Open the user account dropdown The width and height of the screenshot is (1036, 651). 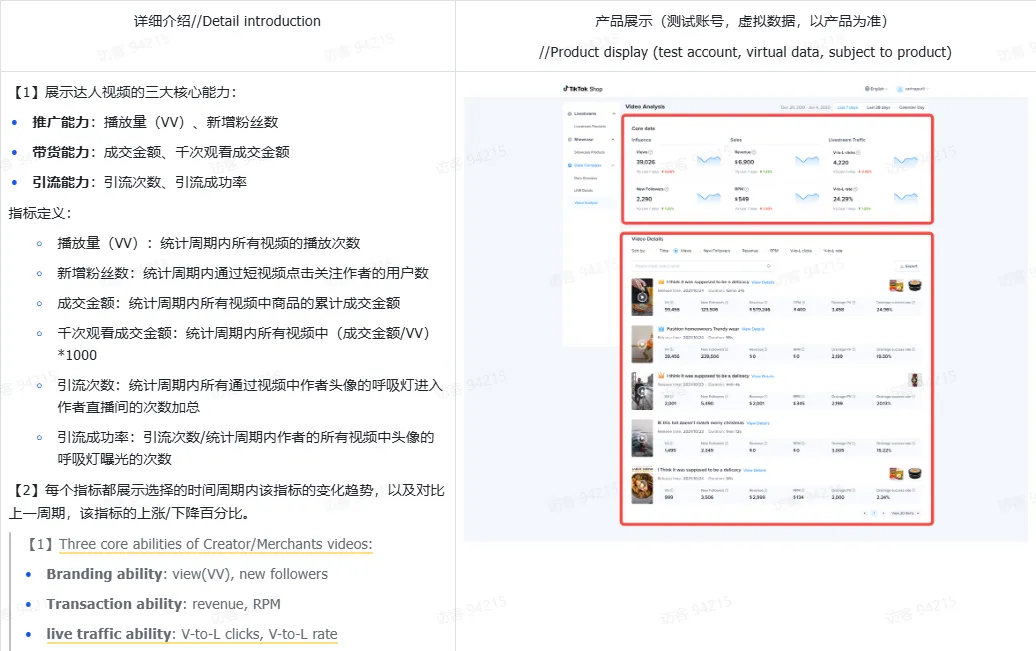914,89
